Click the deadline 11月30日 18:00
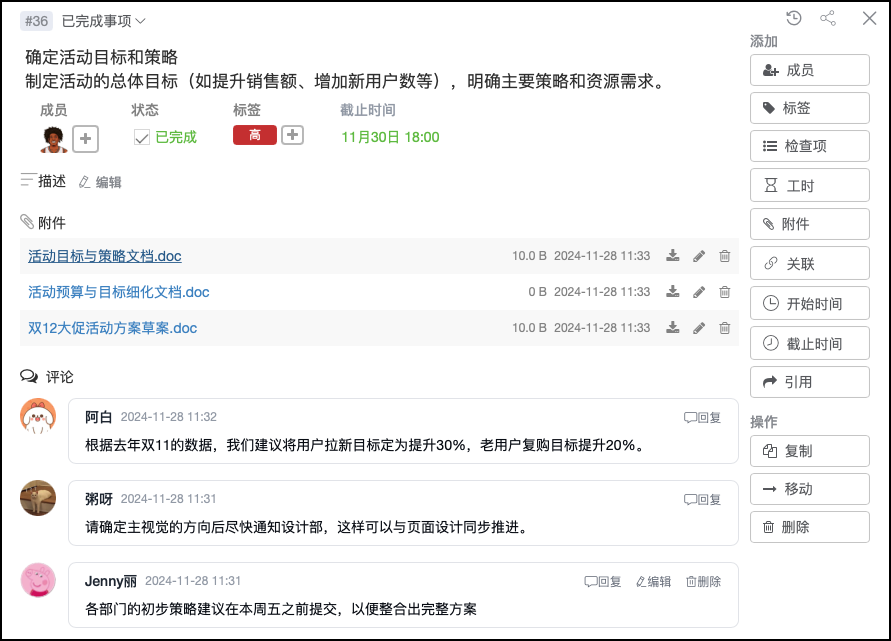This screenshot has height=641, width=891. [x=390, y=137]
